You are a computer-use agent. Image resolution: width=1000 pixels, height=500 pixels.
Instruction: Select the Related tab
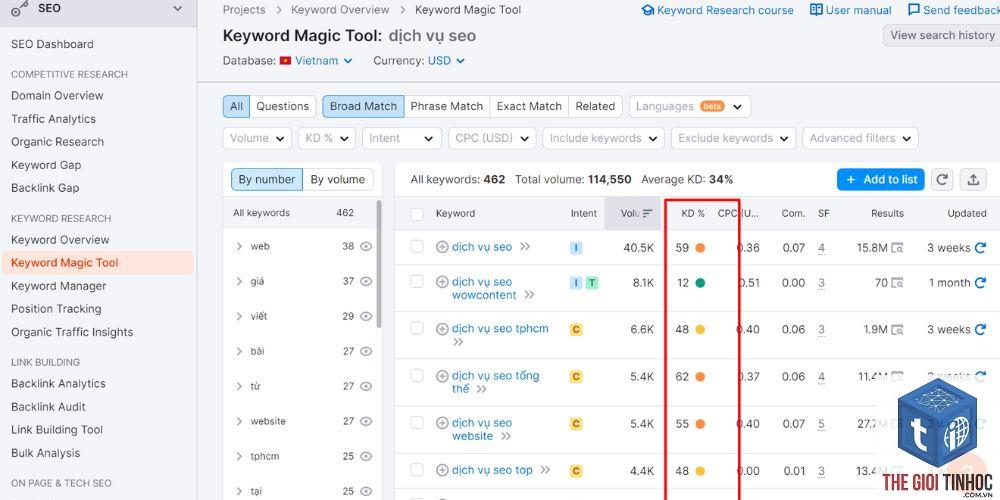pos(595,107)
